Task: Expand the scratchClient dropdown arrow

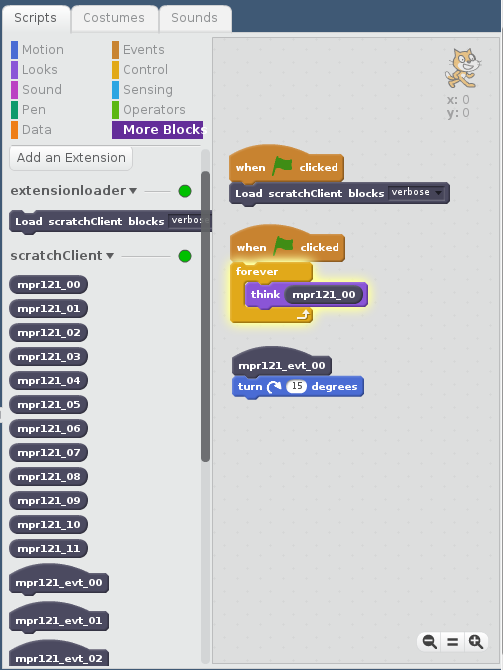Action: pos(110,256)
